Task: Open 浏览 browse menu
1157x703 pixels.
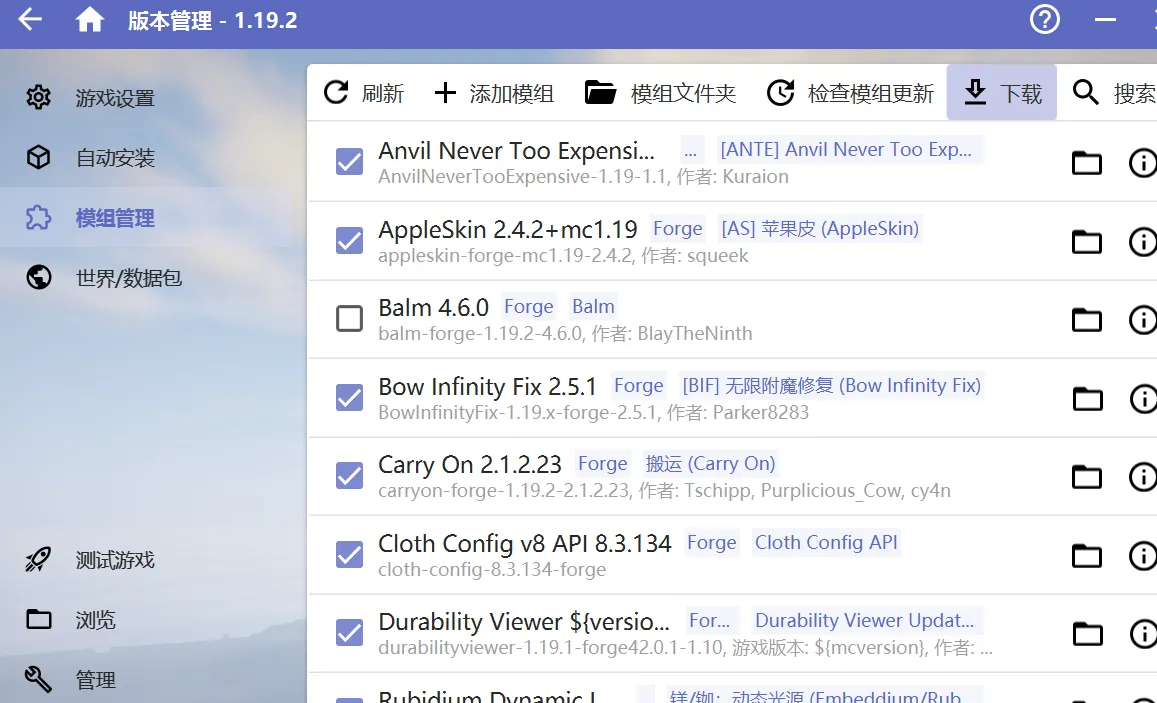Action: pyautogui.click(x=153, y=620)
